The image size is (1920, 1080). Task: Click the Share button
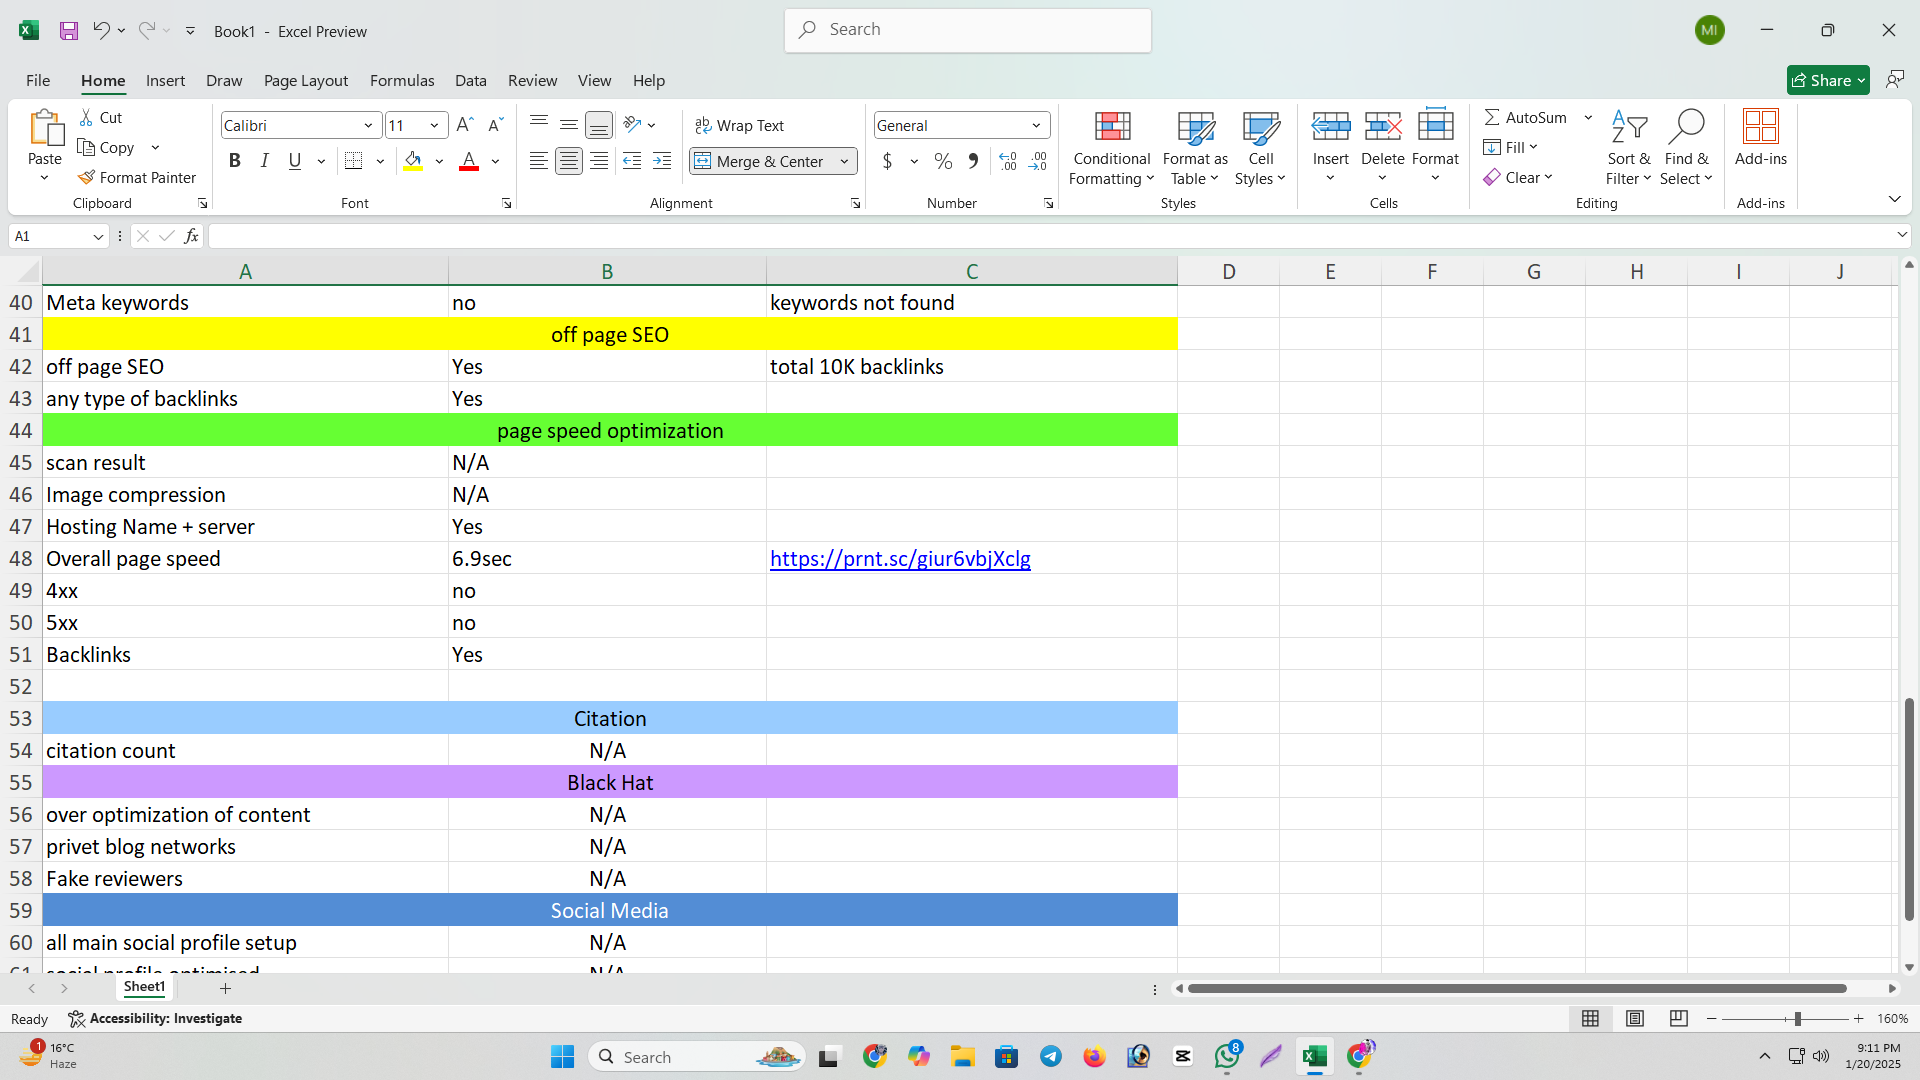pos(1827,80)
